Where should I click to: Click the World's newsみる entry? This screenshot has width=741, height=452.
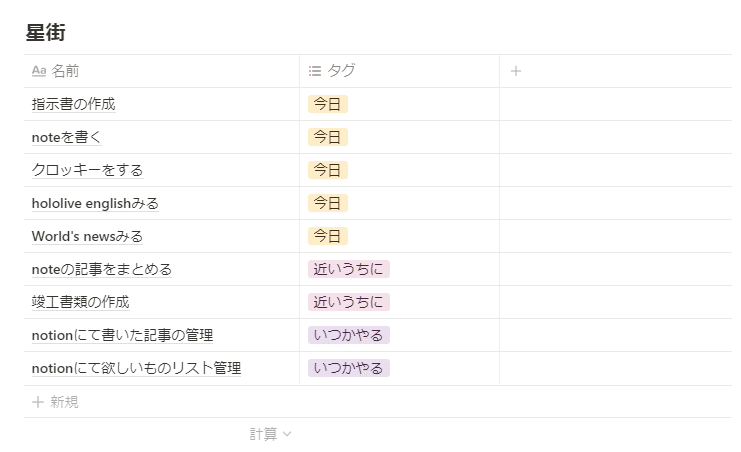tap(87, 236)
